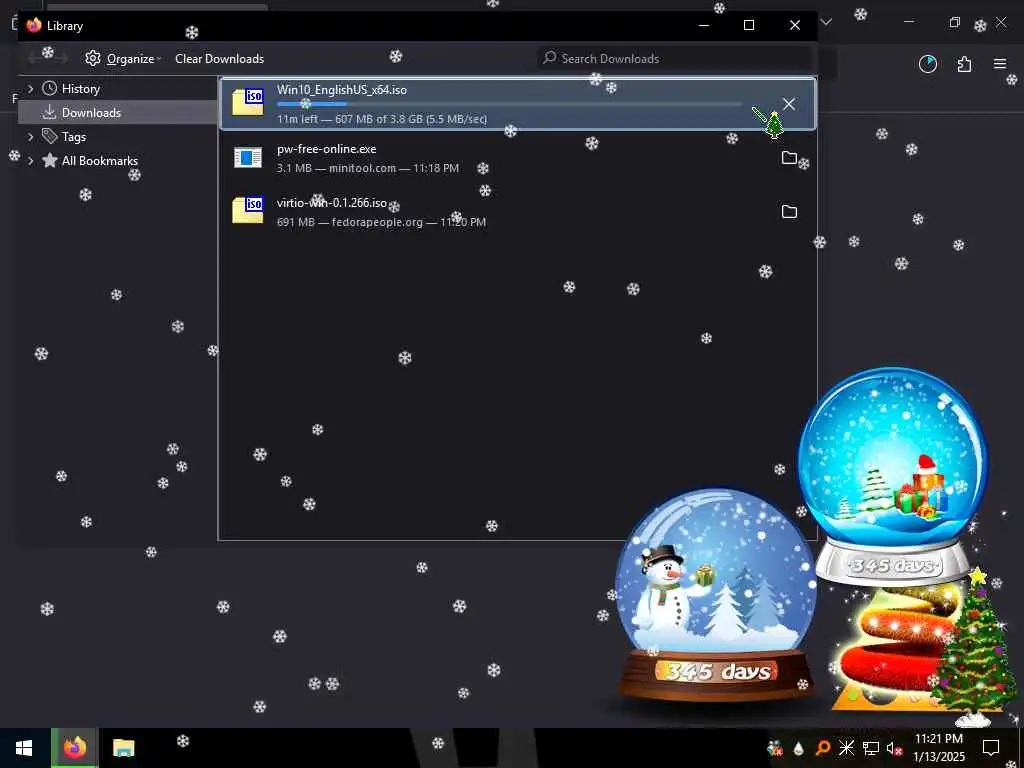Image resolution: width=1024 pixels, height=768 pixels.
Task: Maximize the Library window
Action: (749, 25)
